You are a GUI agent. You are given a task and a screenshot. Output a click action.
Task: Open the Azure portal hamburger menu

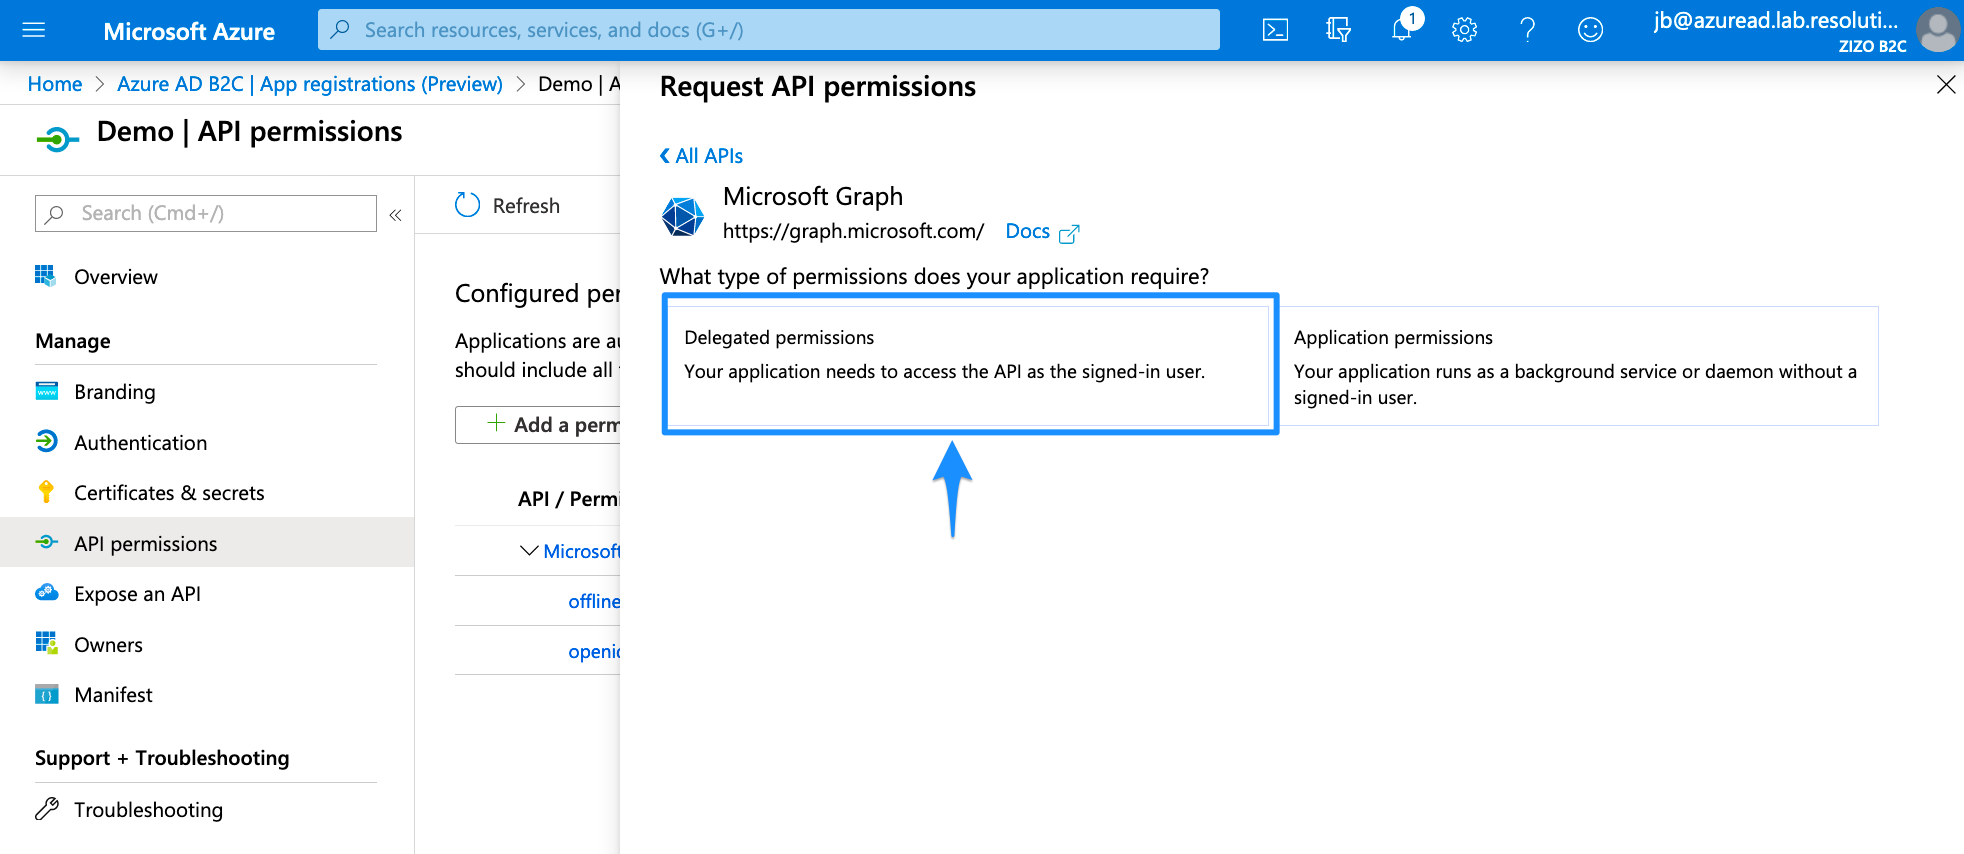pyautogui.click(x=34, y=30)
